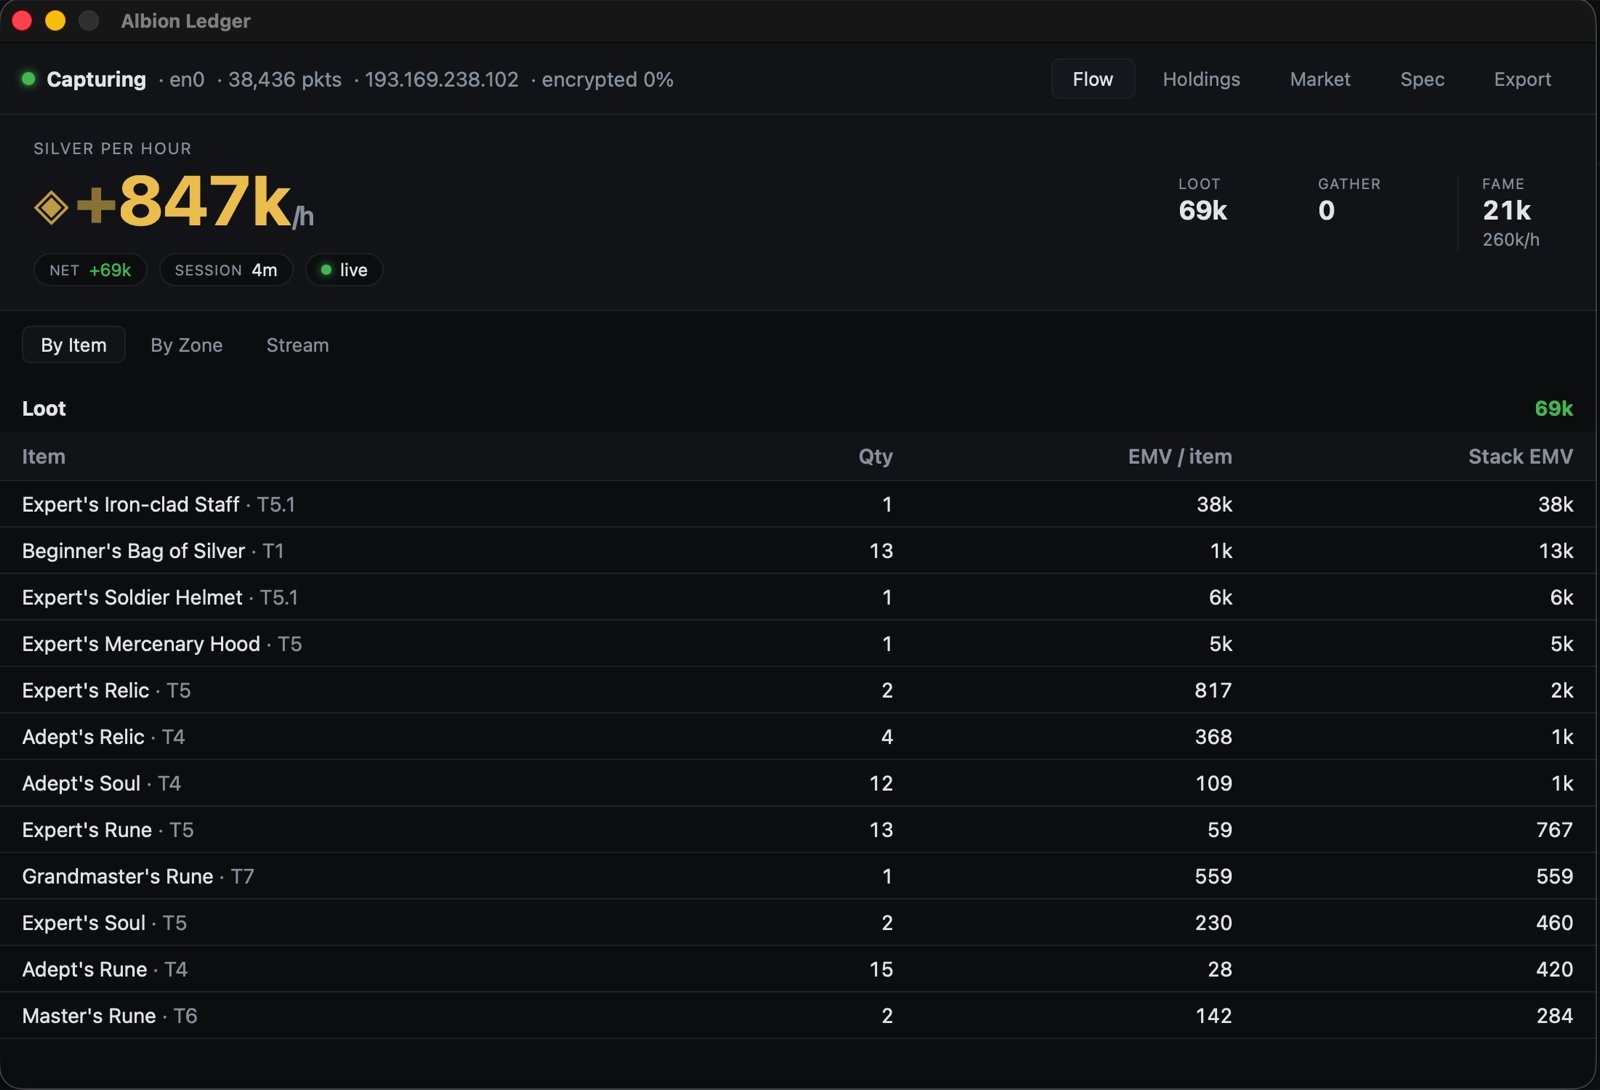Click the 817 EMV value for Expert's Relic
This screenshot has height=1090, width=1600.
1212,690
